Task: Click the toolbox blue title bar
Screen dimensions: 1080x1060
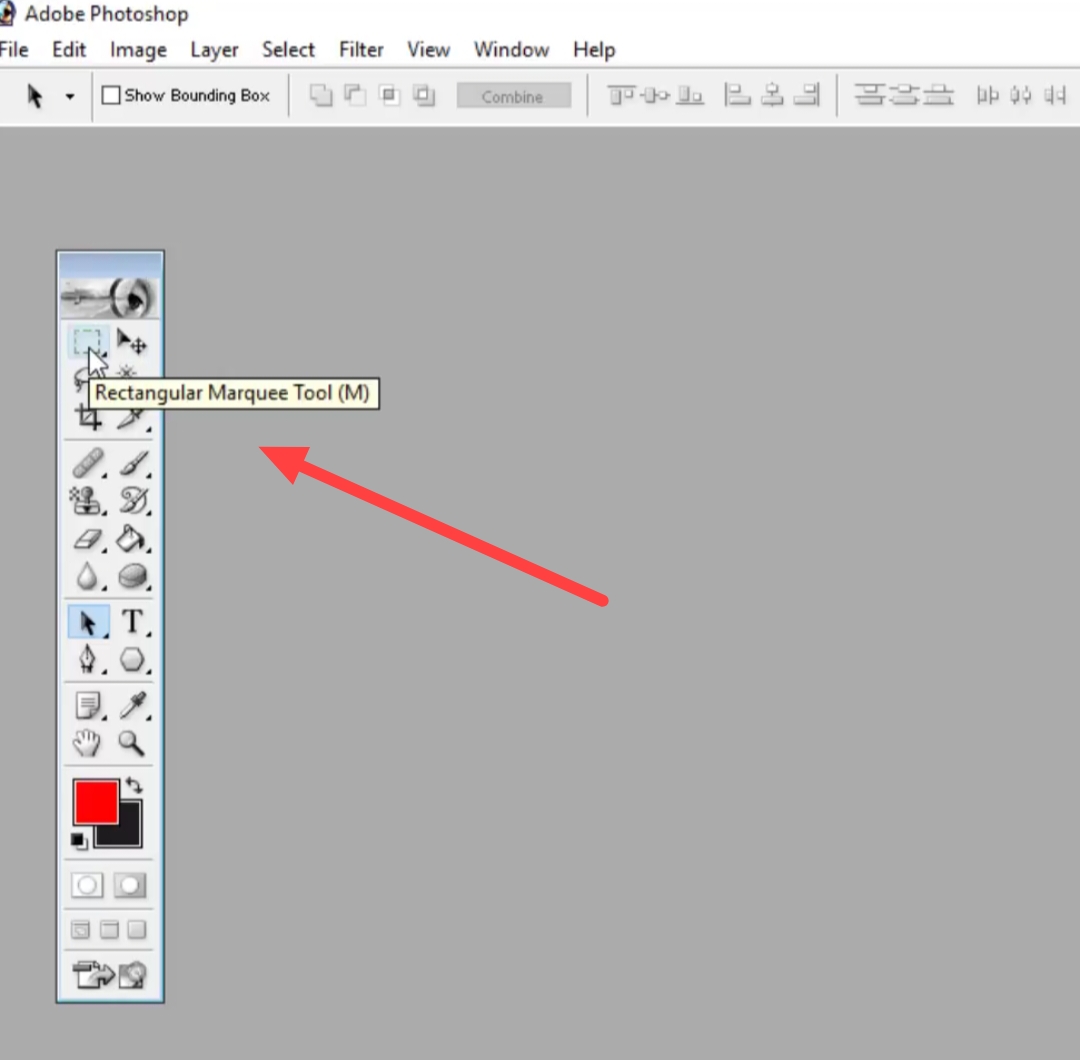Action: click(110, 264)
